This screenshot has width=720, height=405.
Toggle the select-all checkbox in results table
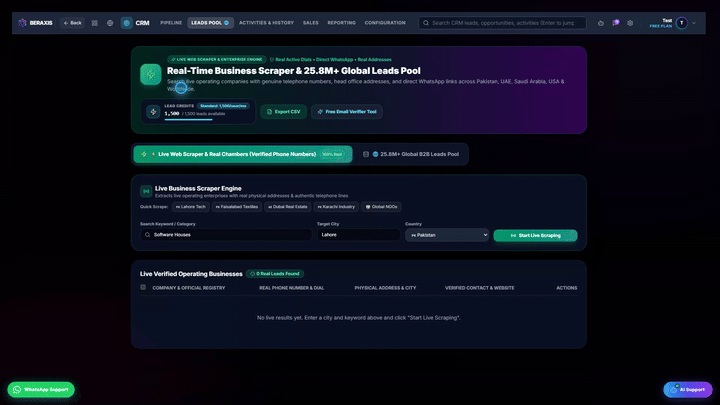pyautogui.click(x=143, y=287)
